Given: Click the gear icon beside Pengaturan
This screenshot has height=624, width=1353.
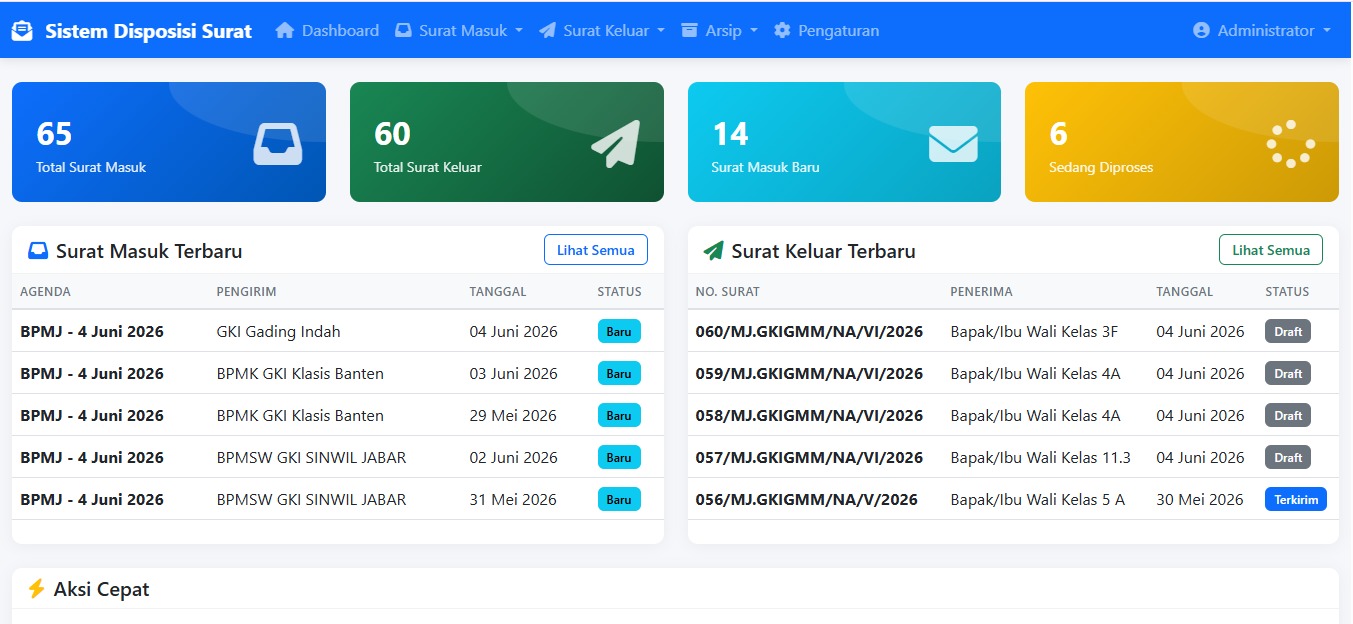Looking at the screenshot, I should (x=782, y=31).
